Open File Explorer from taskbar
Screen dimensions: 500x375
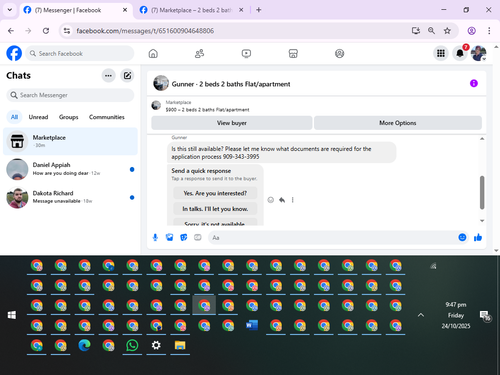(x=180, y=345)
